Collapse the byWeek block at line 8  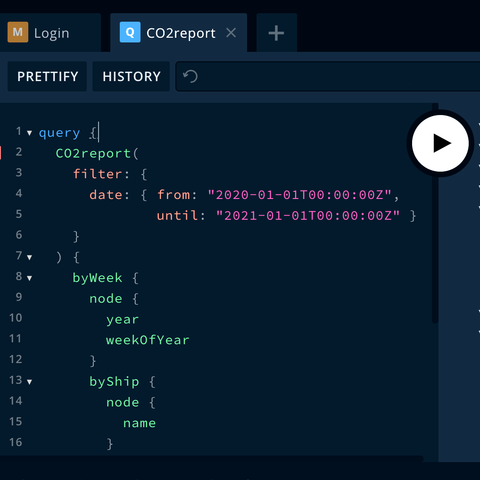click(29, 278)
